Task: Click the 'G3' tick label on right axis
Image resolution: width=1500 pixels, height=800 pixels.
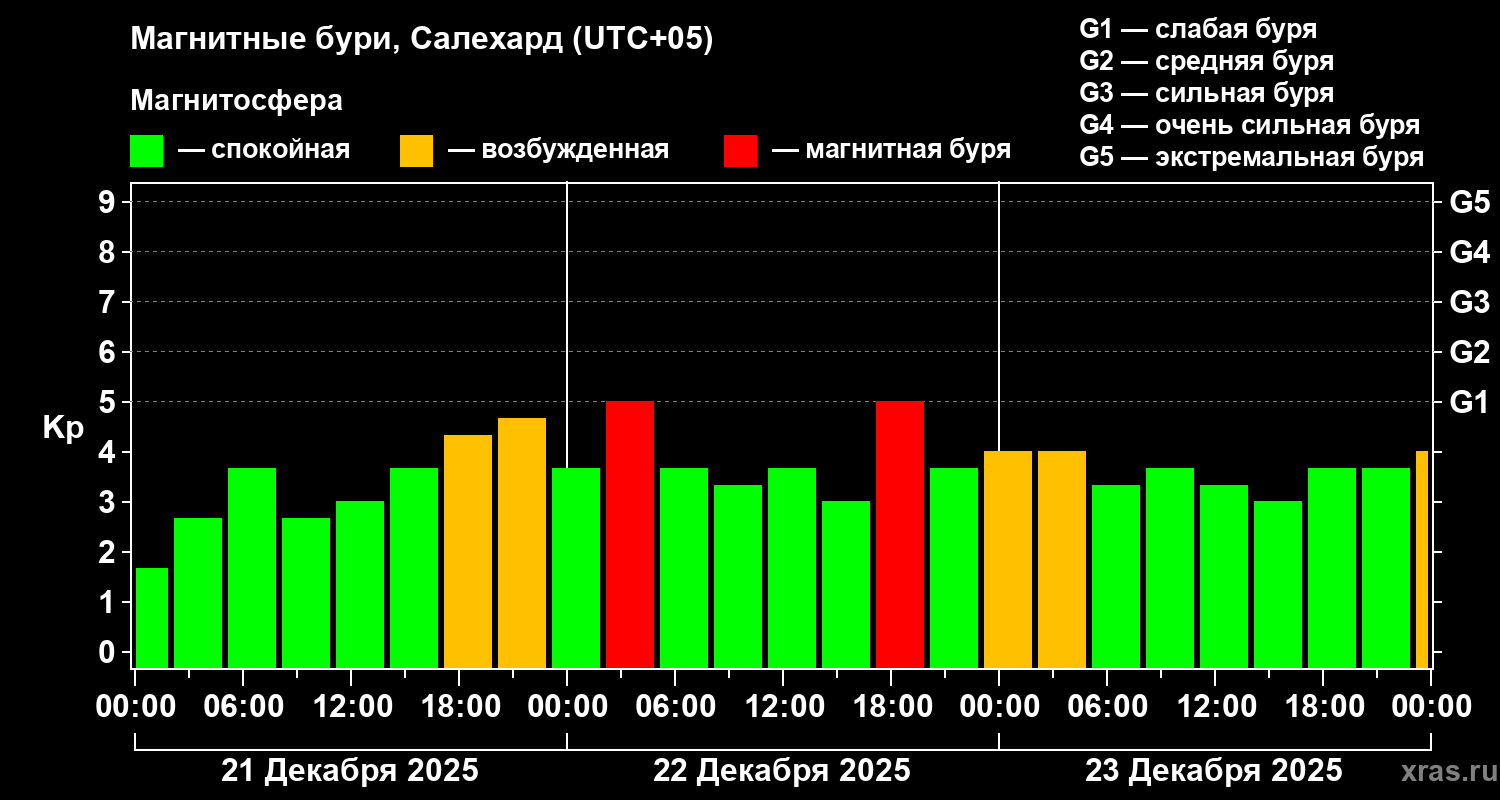Action: [1469, 302]
